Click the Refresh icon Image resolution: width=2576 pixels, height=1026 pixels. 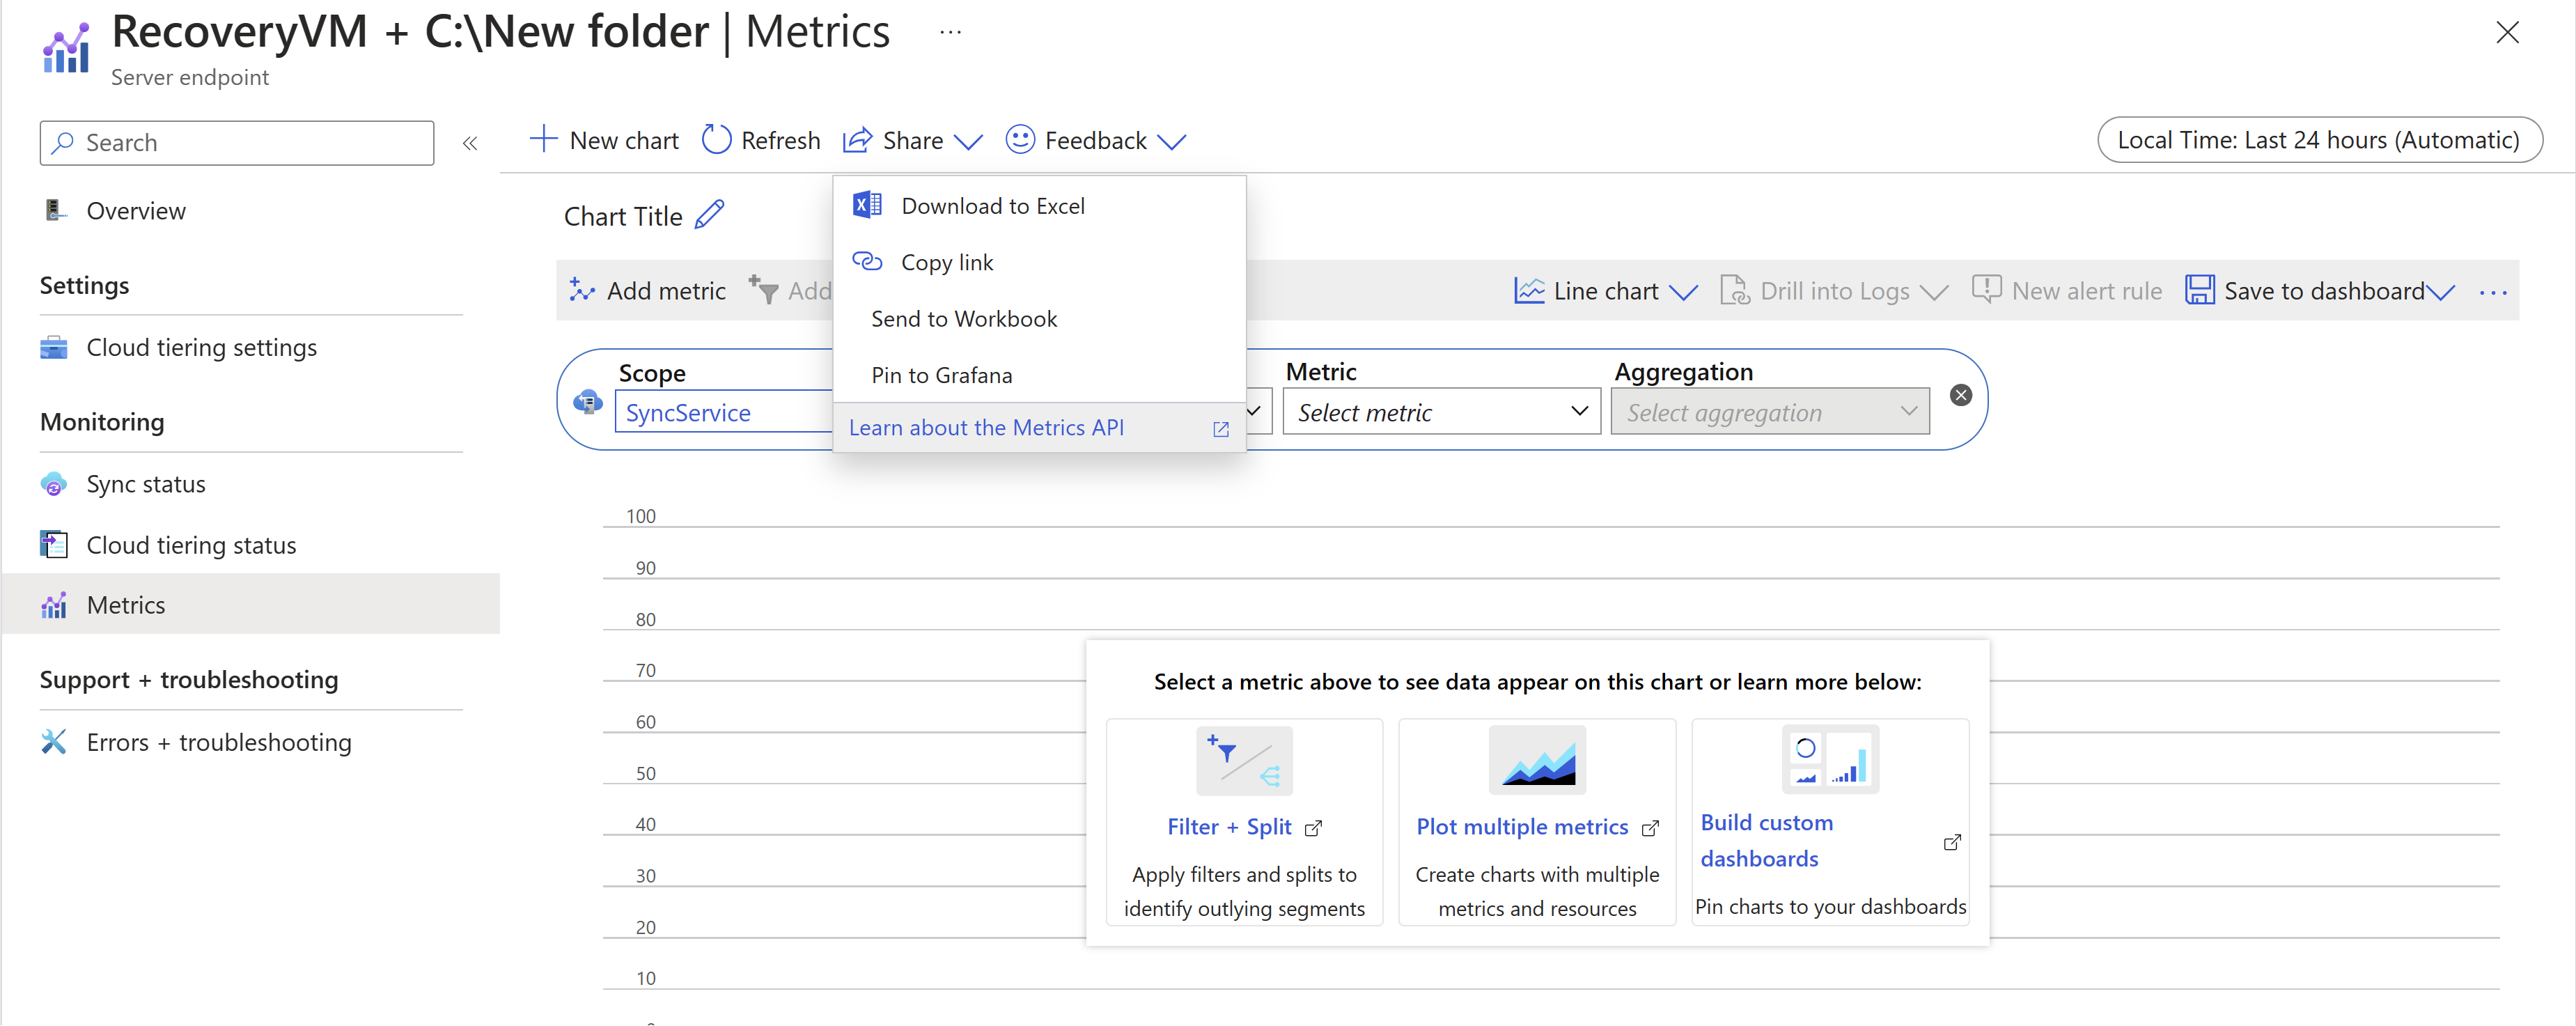[716, 140]
